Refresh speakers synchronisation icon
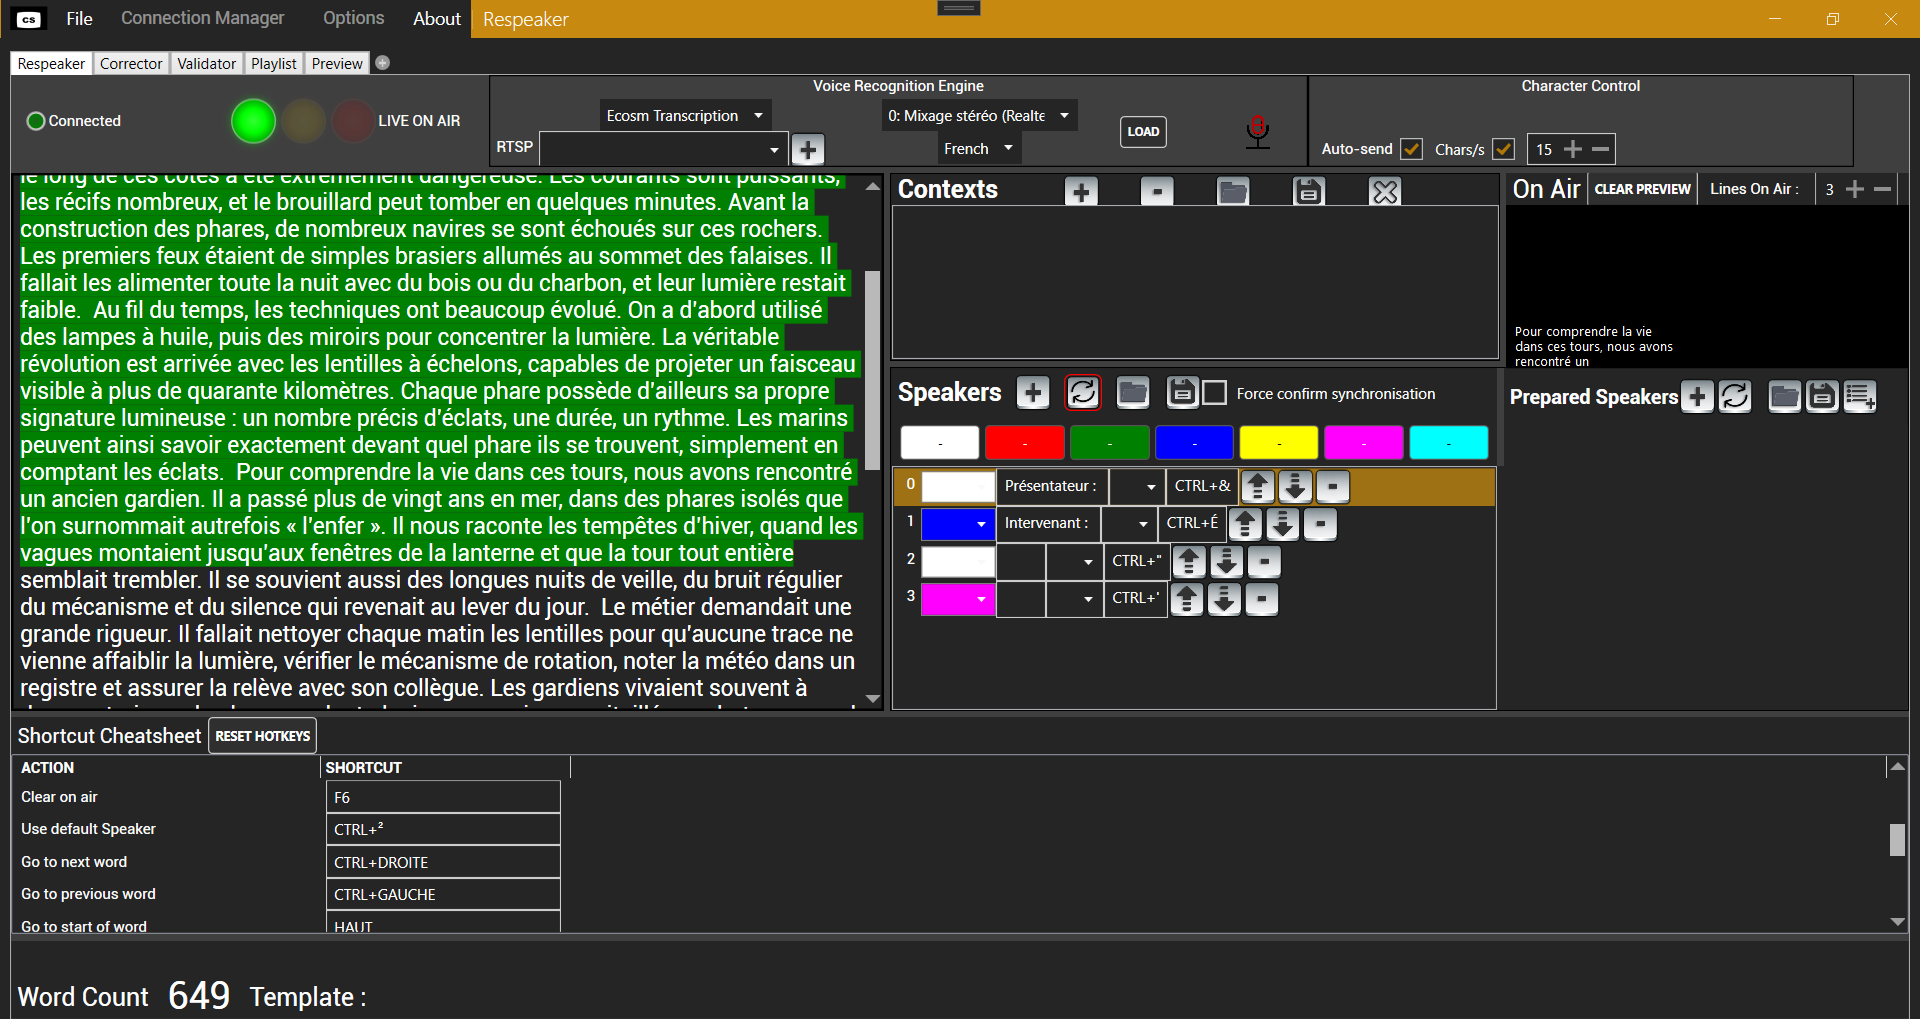Viewport: 1920px width, 1019px height. [x=1083, y=393]
